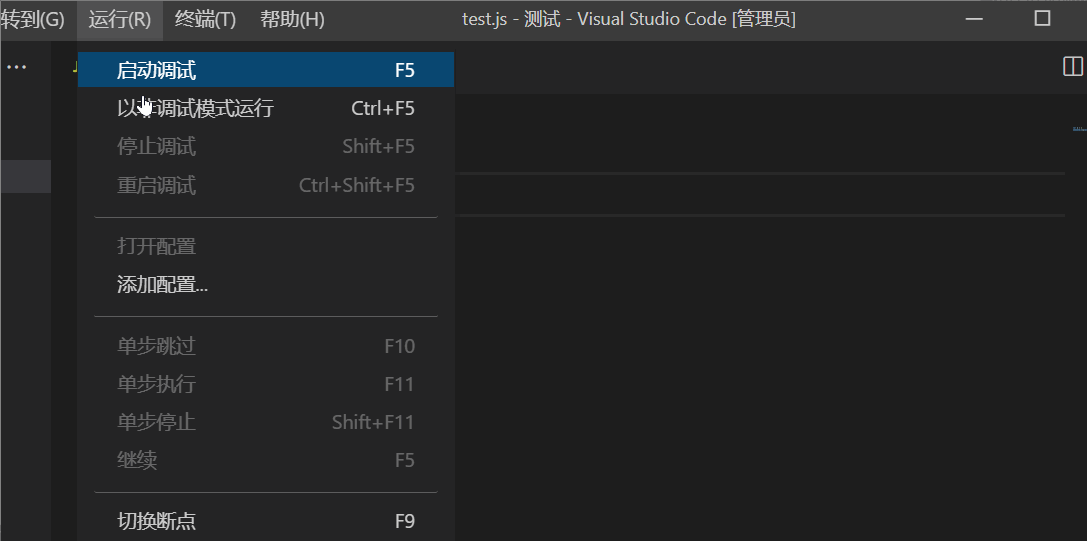1087x541 pixels.
Task: Maximize the Visual Studio Code window
Action: (x=1042, y=19)
